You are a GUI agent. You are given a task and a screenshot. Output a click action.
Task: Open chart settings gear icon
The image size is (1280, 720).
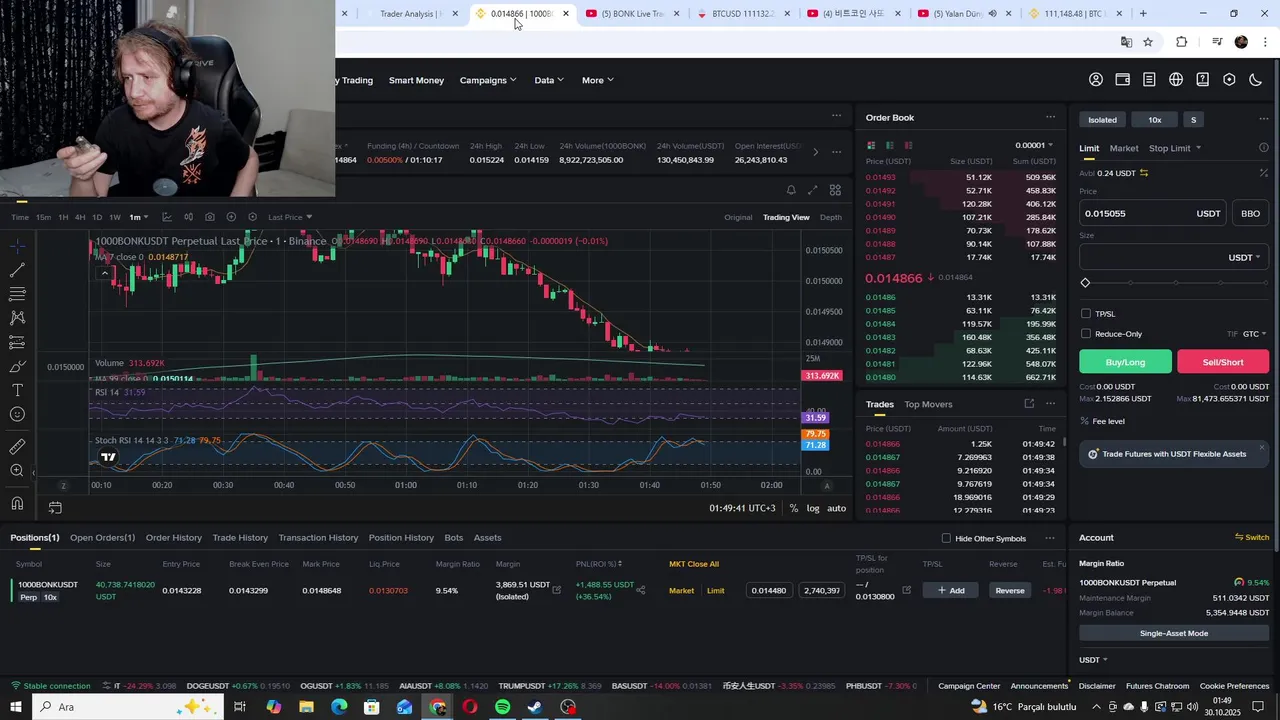tap(252, 217)
